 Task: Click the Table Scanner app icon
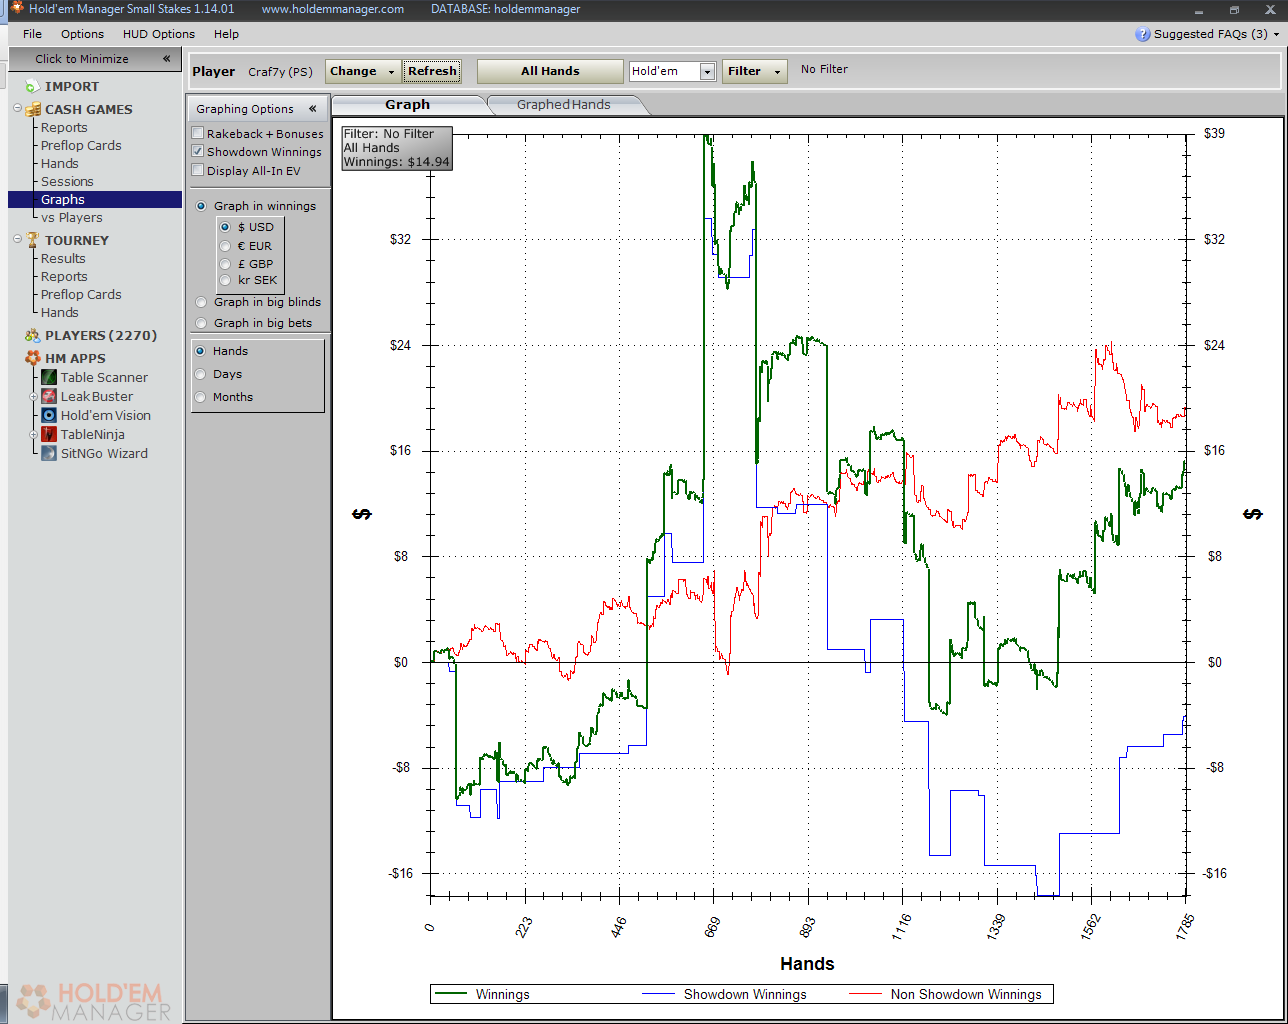pyautogui.click(x=49, y=377)
